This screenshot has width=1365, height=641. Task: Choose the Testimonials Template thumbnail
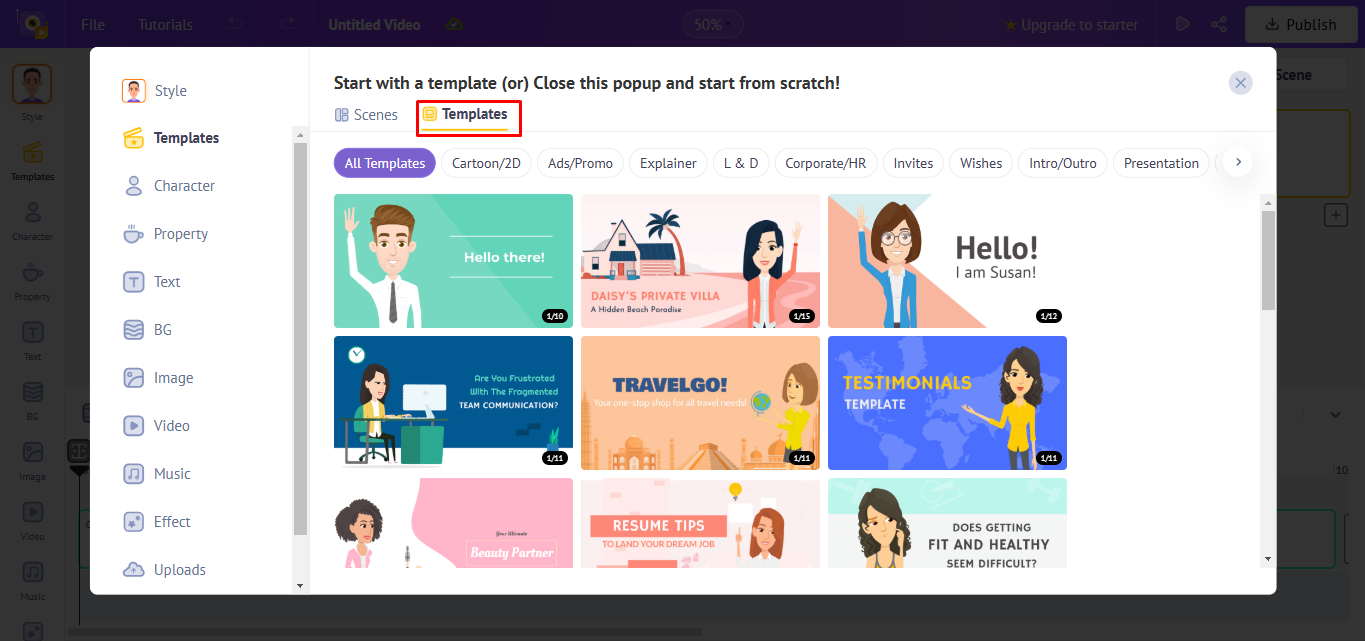[947, 403]
